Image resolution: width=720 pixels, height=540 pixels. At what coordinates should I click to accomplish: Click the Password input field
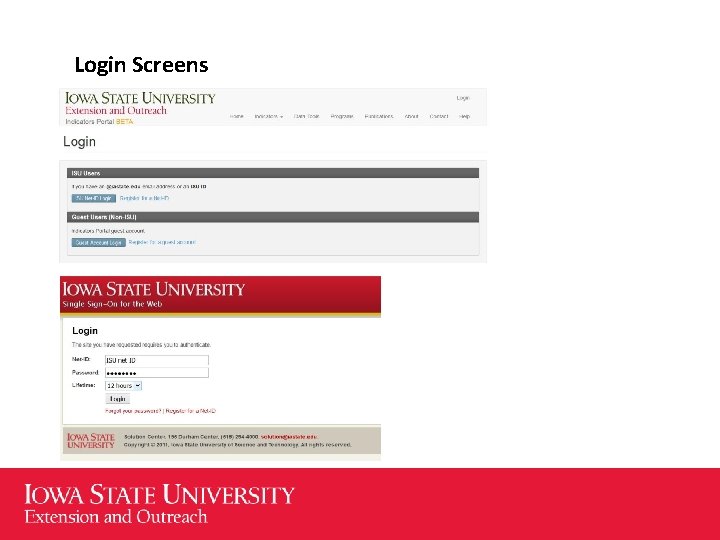coord(157,373)
